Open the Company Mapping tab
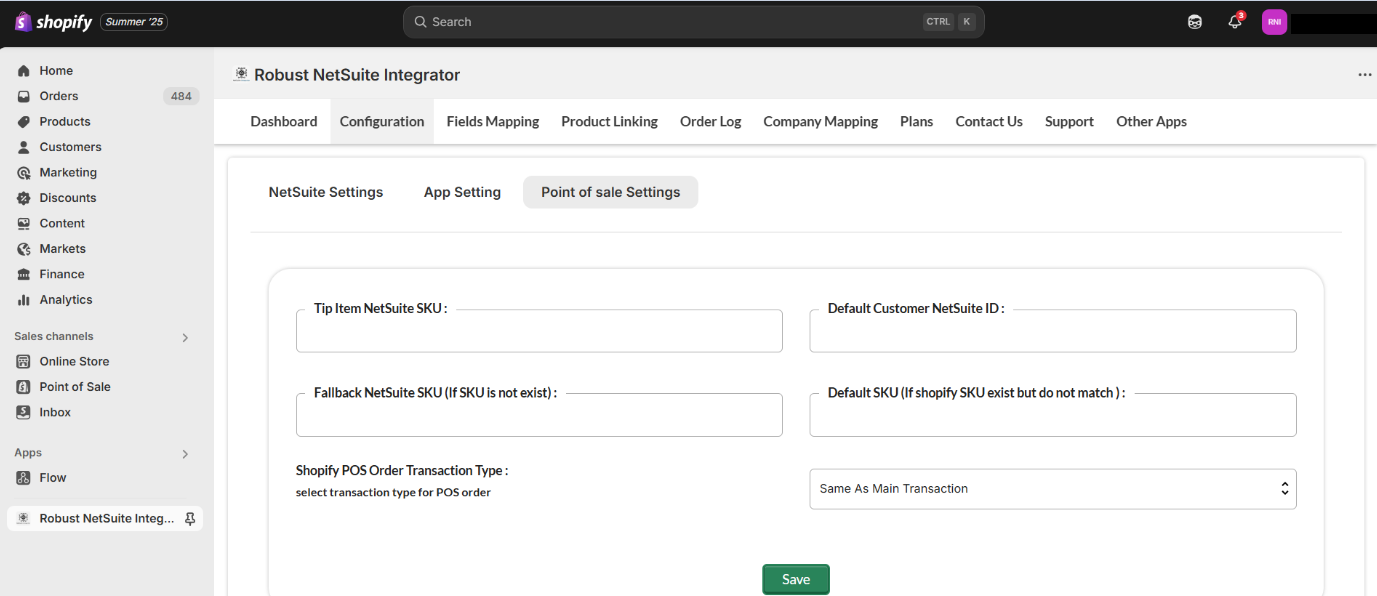This screenshot has height=596, width=1377. pyautogui.click(x=821, y=122)
